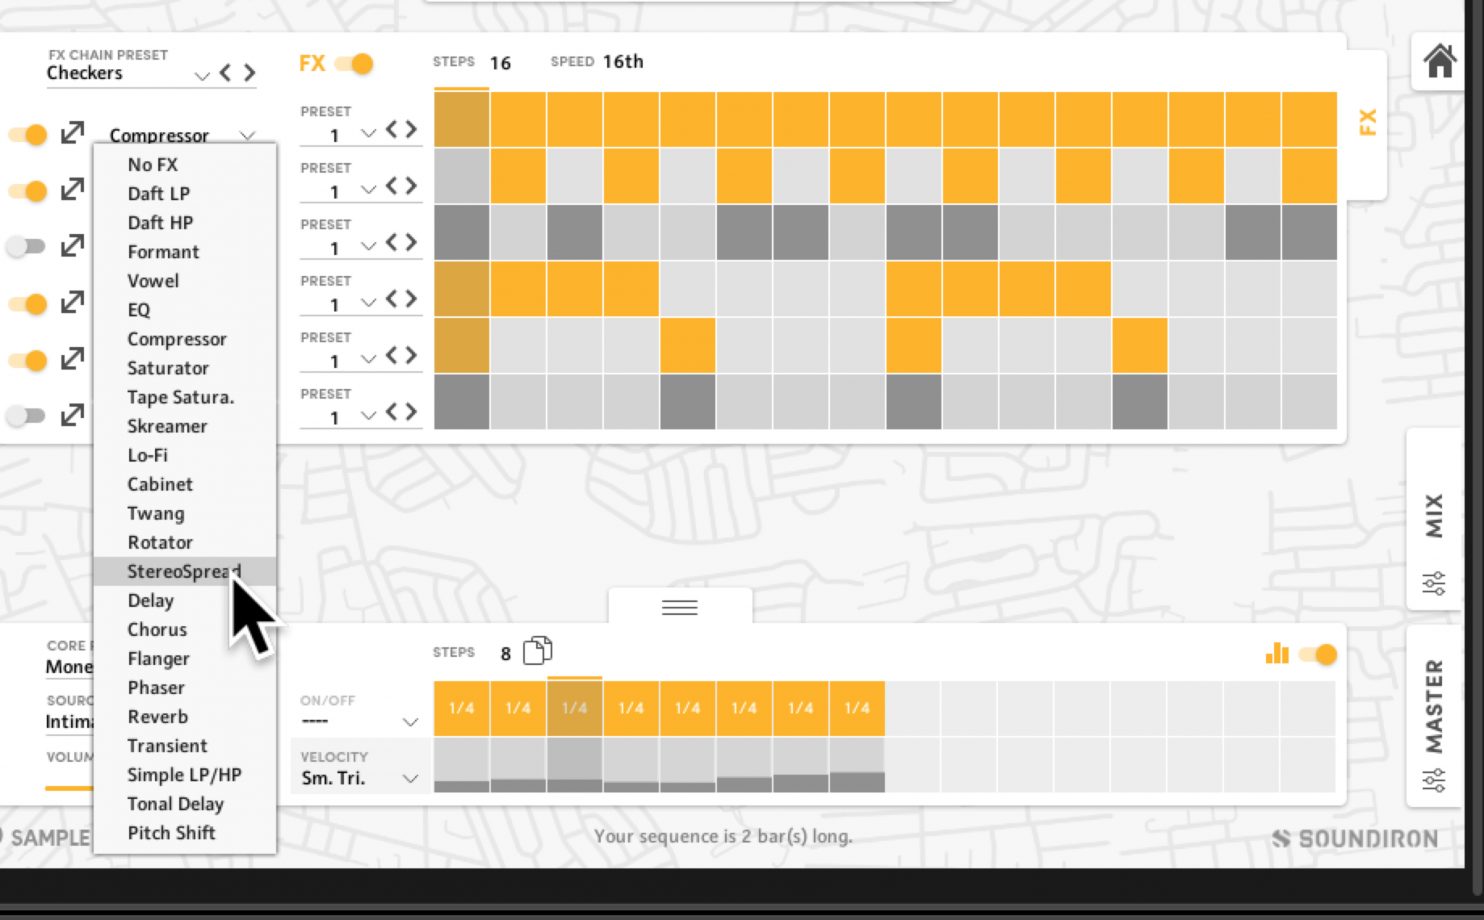Open expand arrow icon beside Compressor slot
This screenshot has width=1484, height=920.
tap(72, 133)
